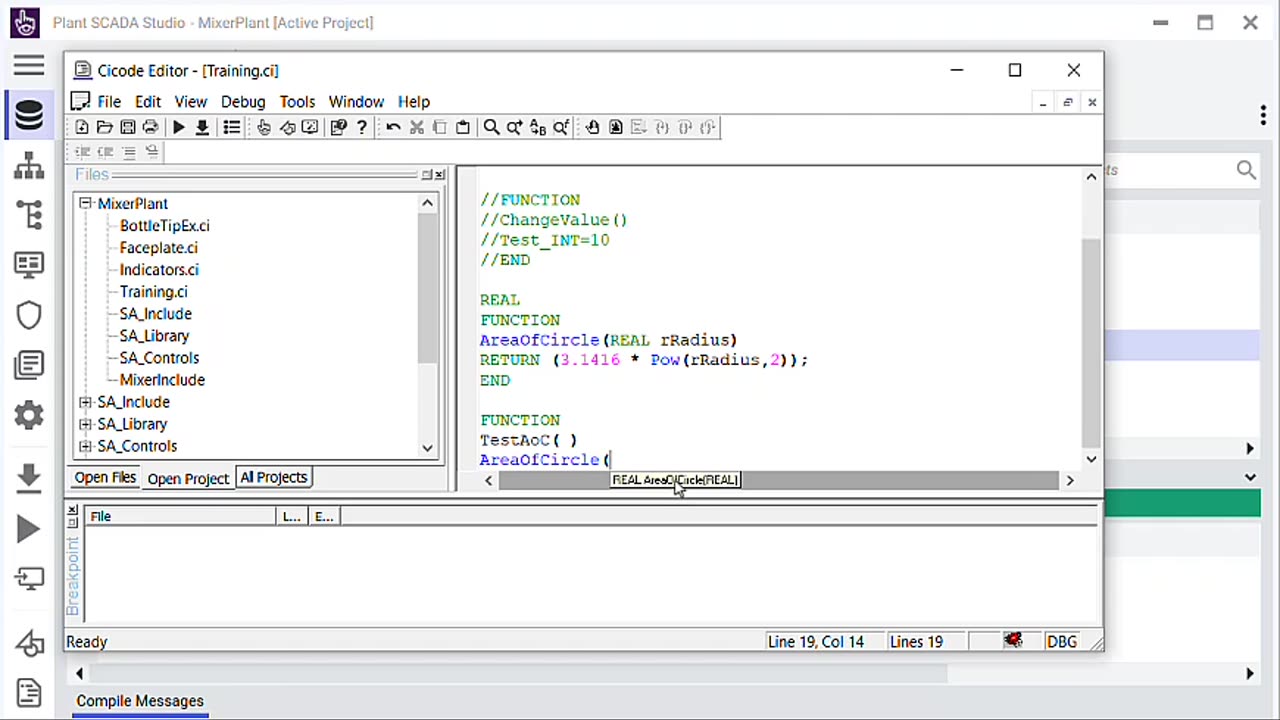Open the tree-branch model icon in sidebar
Image resolution: width=1280 pixels, height=720 pixels.
(28, 215)
